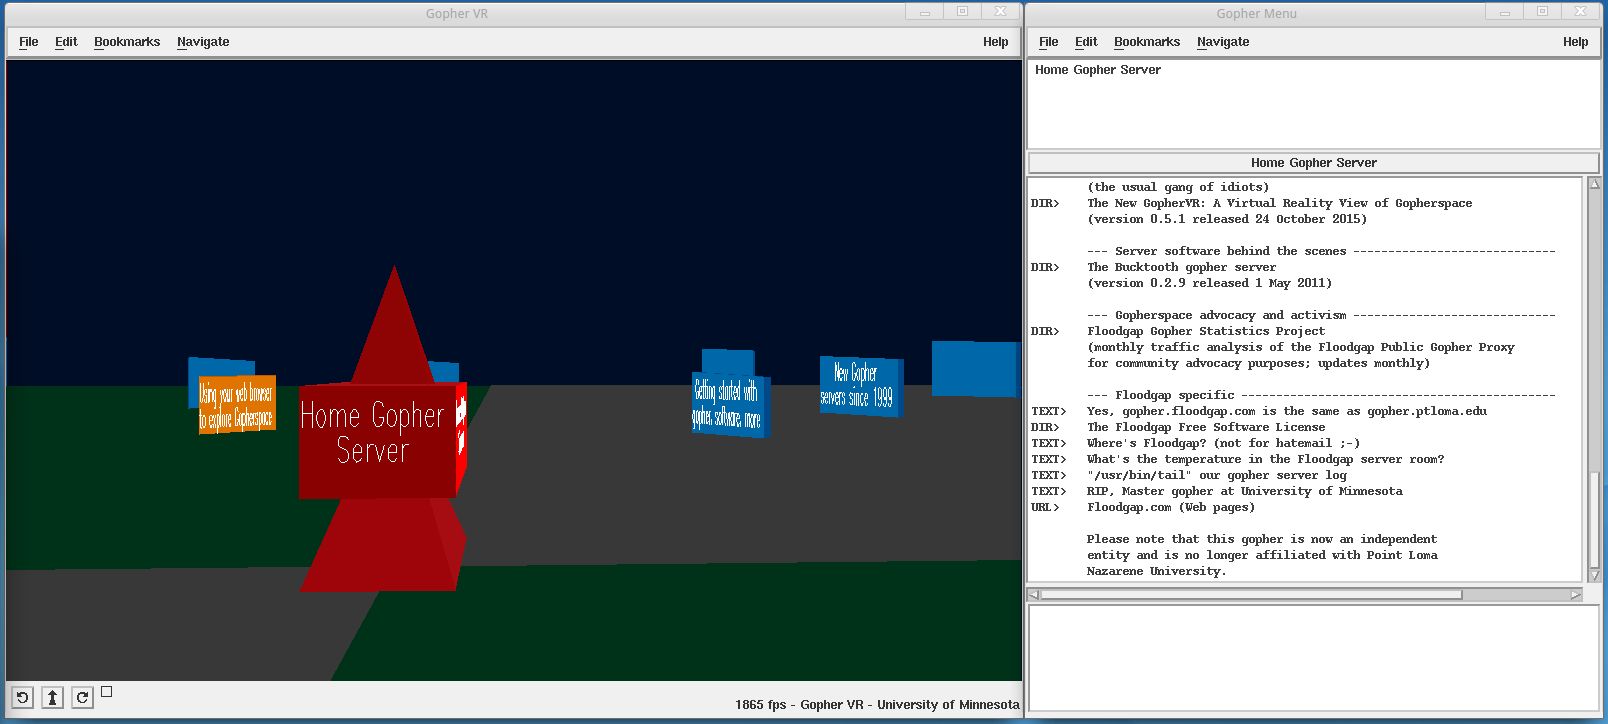Open 'The New GopherVR' directory entry
The height and width of the screenshot is (724, 1608).
pyautogui.click(x=1279, y=203)
